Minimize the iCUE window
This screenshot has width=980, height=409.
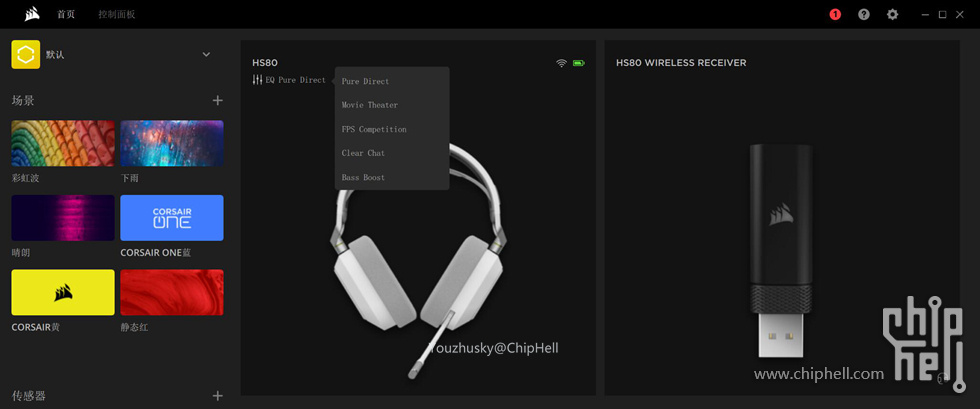(x=925, y=14)
